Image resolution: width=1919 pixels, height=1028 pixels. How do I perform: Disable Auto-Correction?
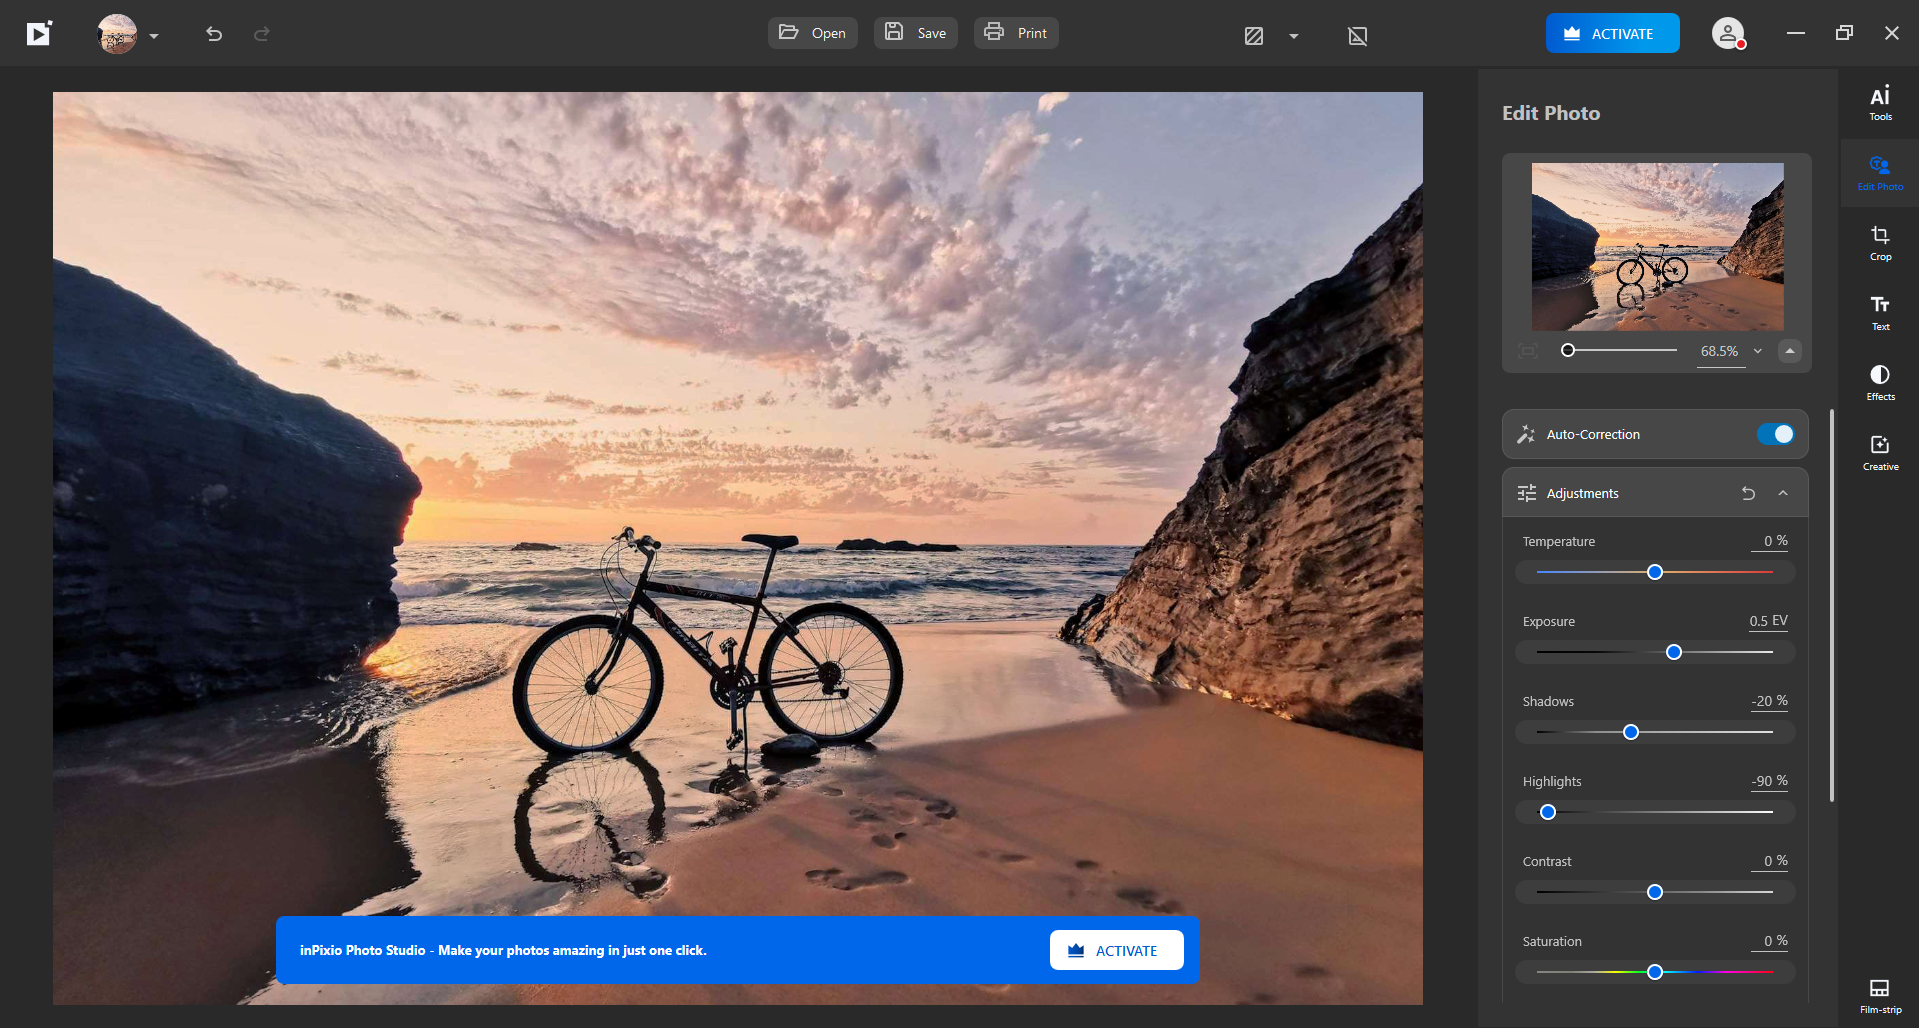[1775, 434]
